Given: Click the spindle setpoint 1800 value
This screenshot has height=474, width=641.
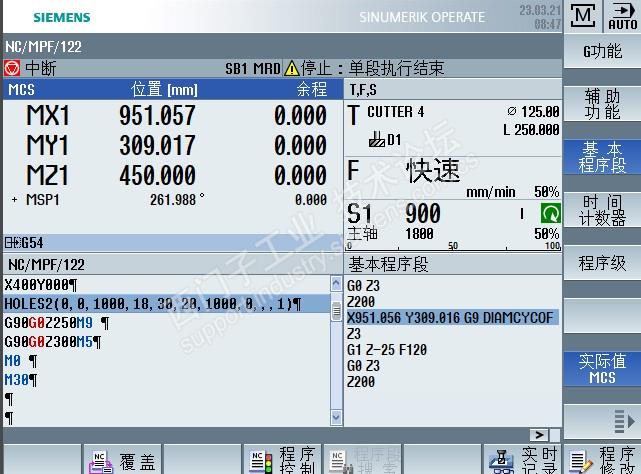Looking at the screenshot, I should (419, 234).
